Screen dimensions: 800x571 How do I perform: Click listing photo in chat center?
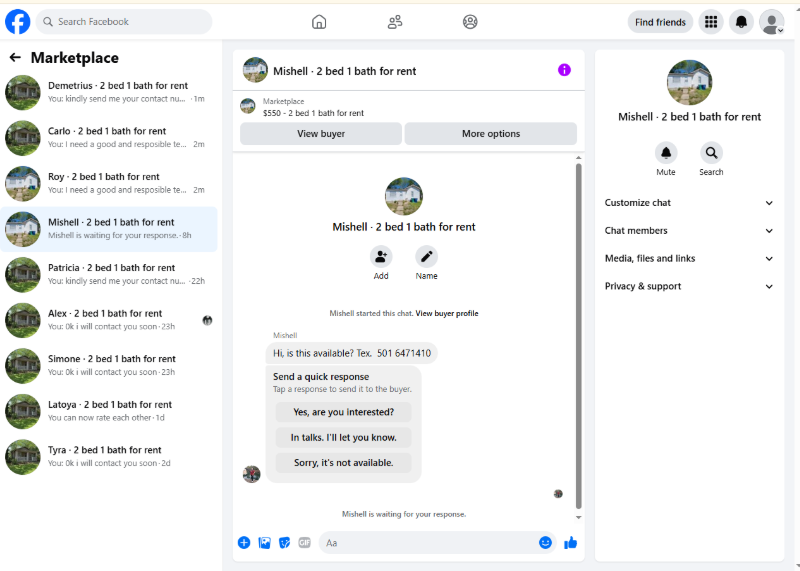pyautogui.click(x=404, y=196)
